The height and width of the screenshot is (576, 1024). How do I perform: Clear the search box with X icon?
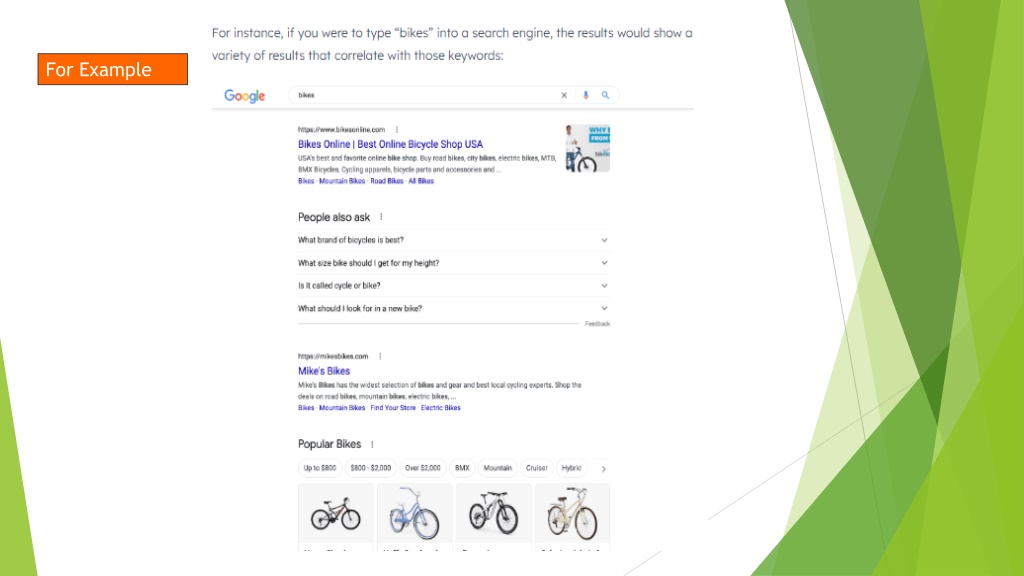pyautogui.click(x=564, y=95)
